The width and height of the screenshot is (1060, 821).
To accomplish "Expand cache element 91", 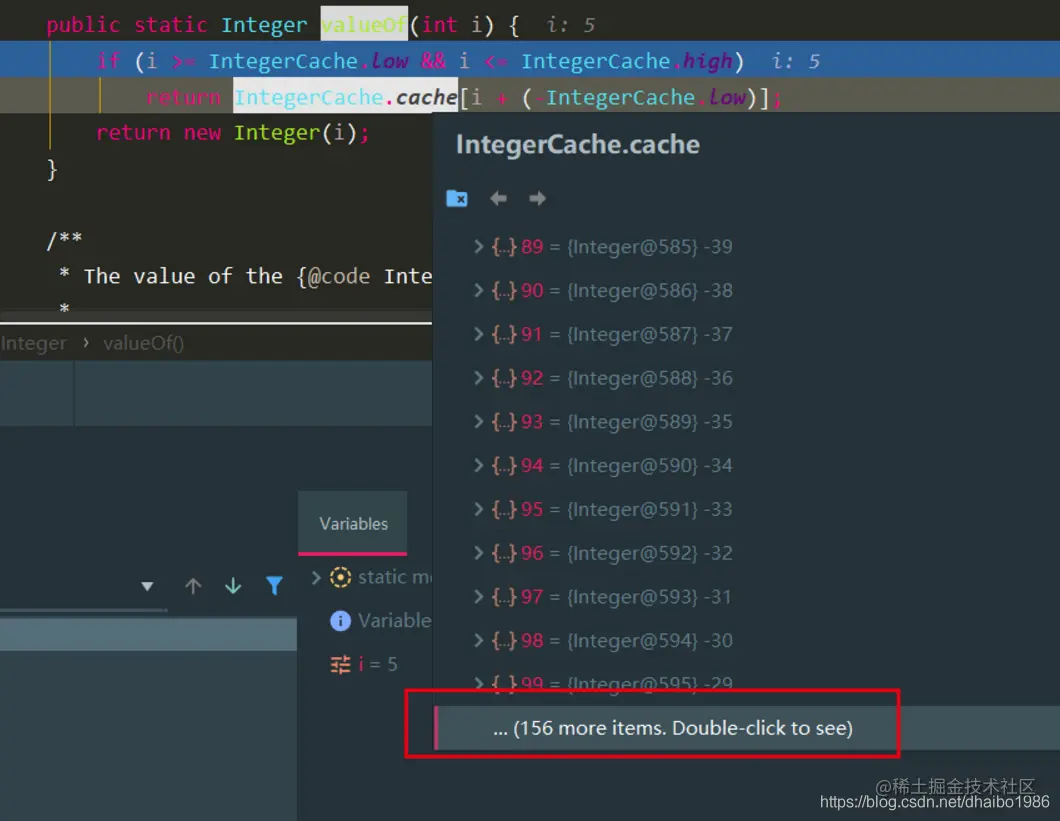I will pyautogui.click(x=479, y=334).
